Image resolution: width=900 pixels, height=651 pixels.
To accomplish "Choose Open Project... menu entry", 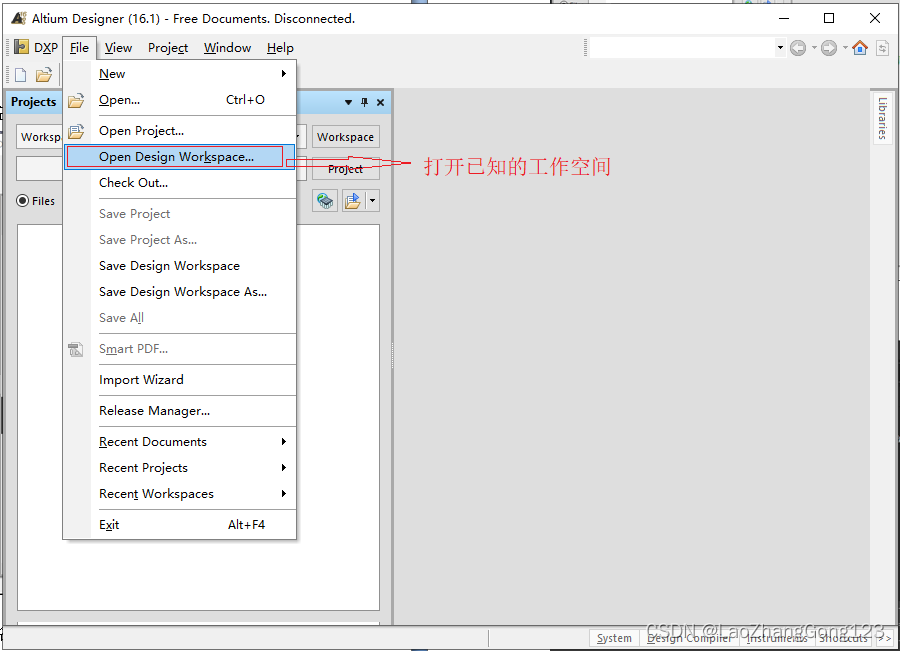I will click(x=180, y=131).
